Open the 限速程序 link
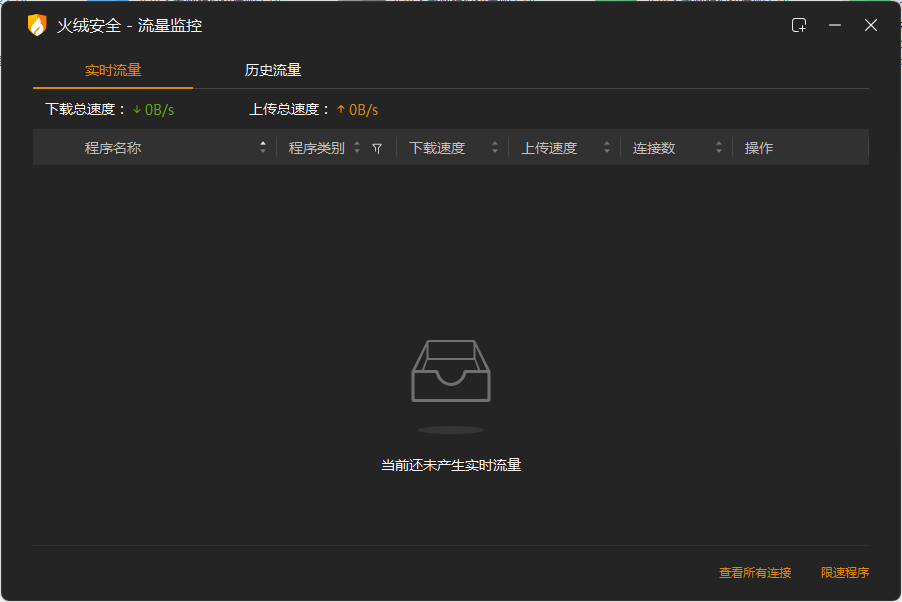Viewport: 902px width, 602px height. [x=845, y=573]
